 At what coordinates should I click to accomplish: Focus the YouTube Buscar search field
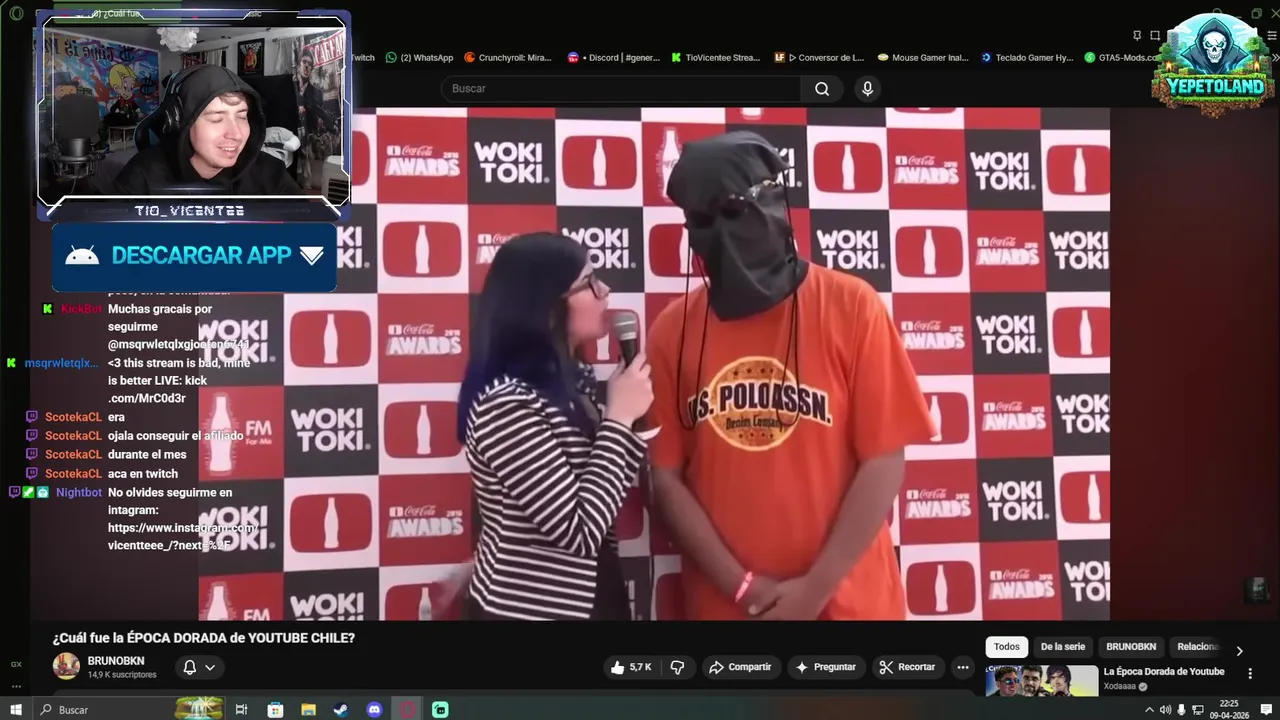621,89
